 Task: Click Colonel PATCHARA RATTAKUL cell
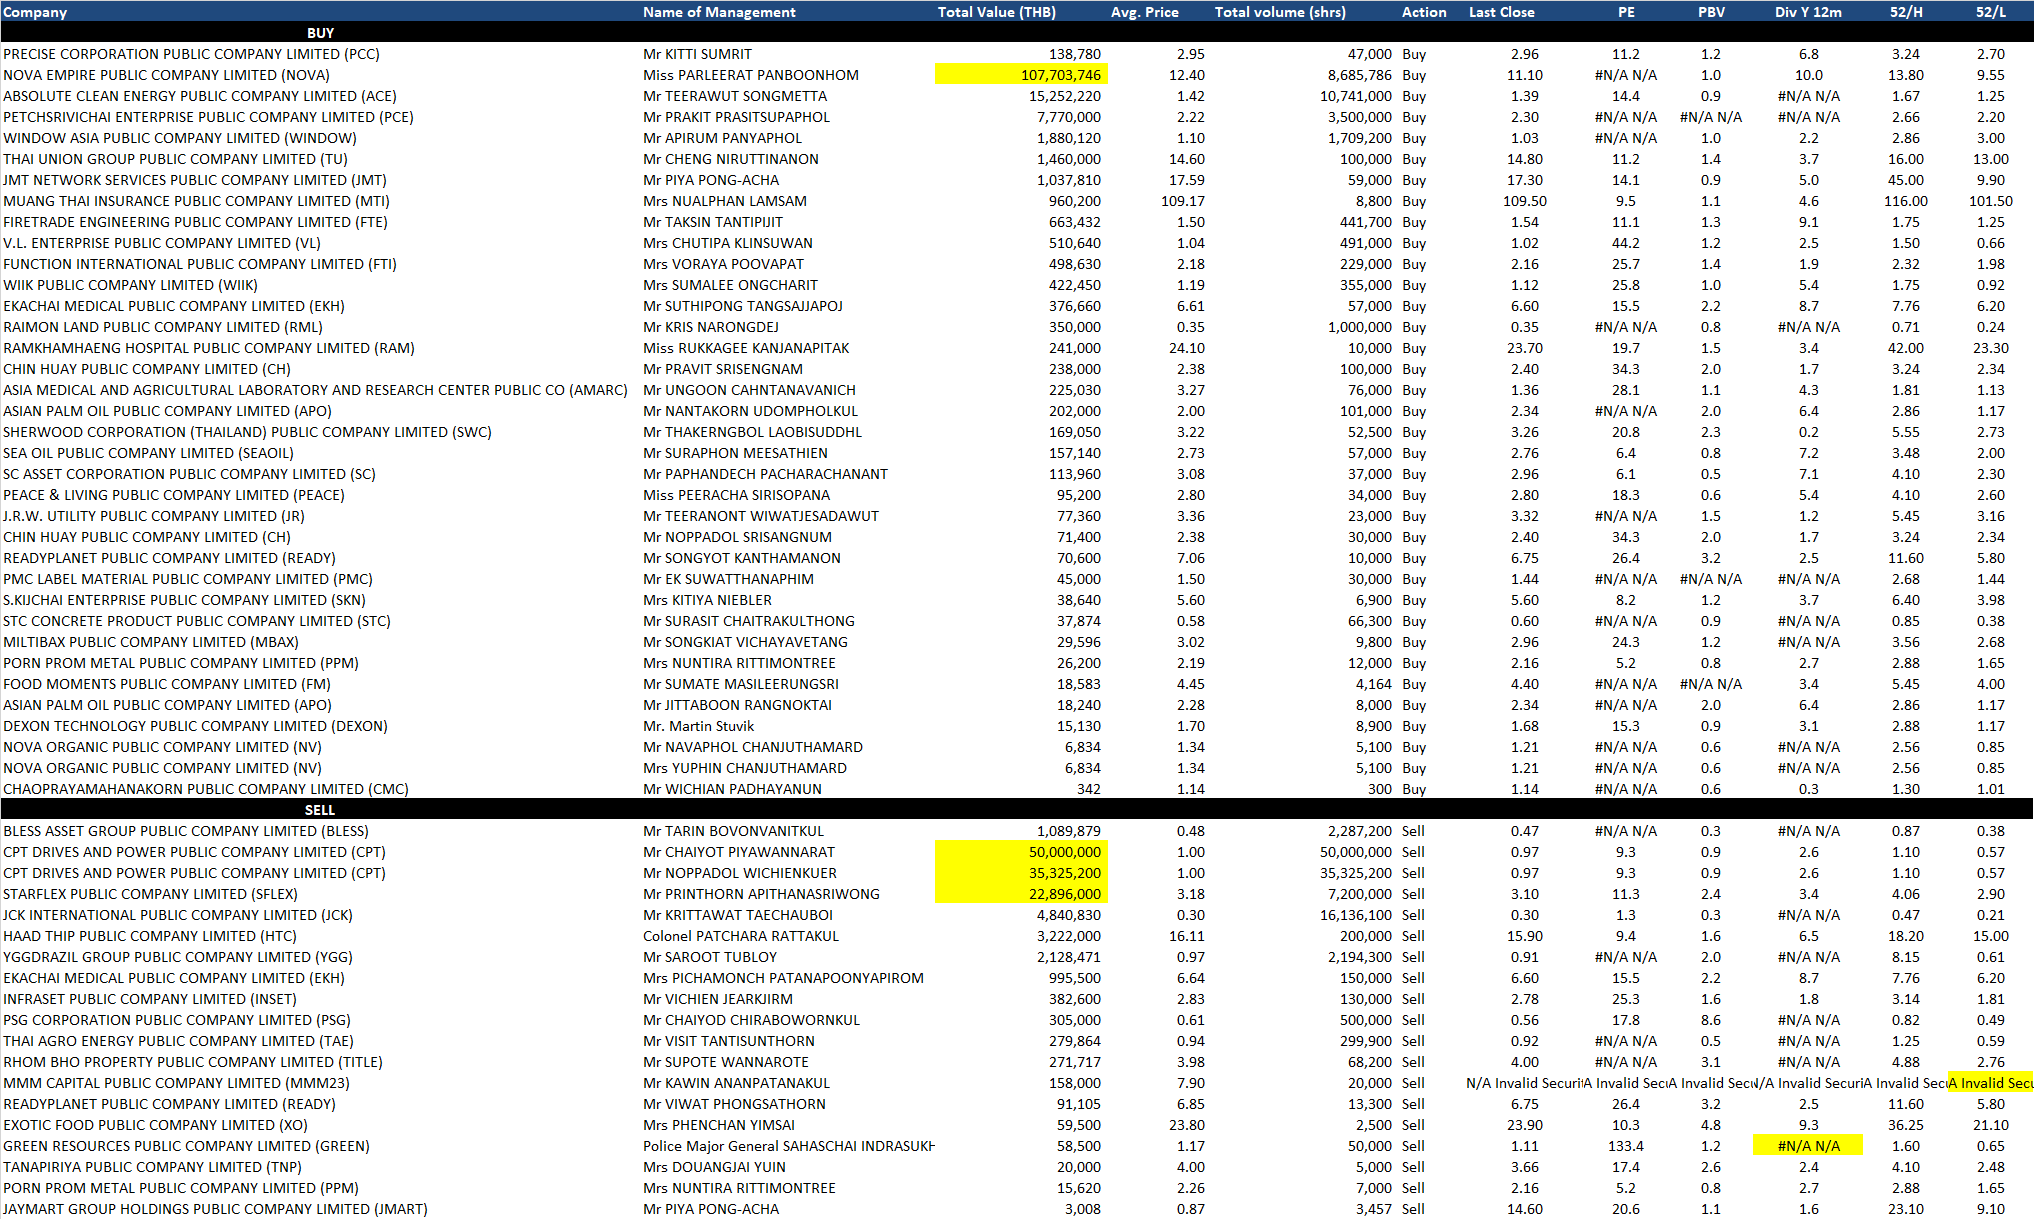pos(740,936)
